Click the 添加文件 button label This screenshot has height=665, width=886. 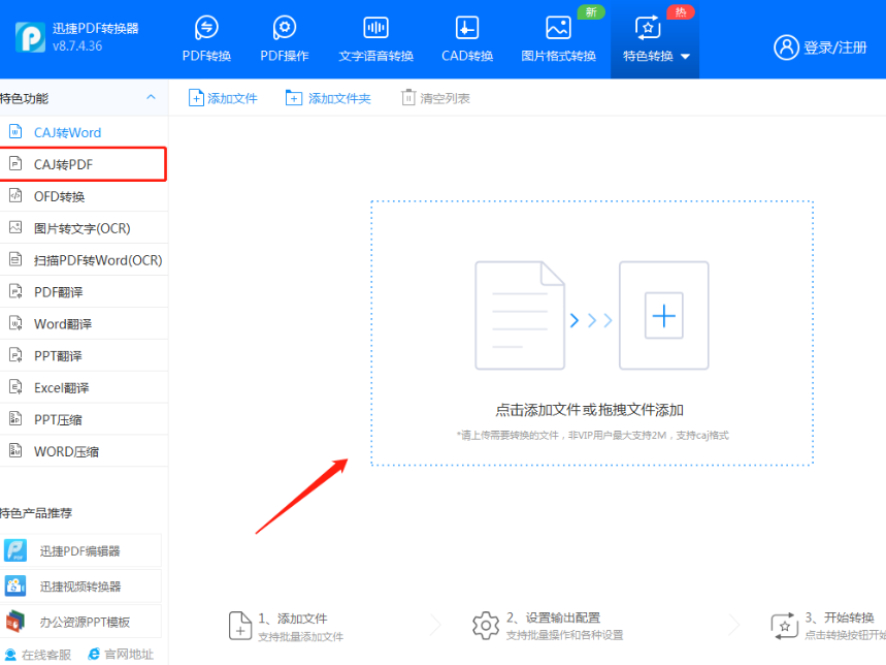pos(232,98)
